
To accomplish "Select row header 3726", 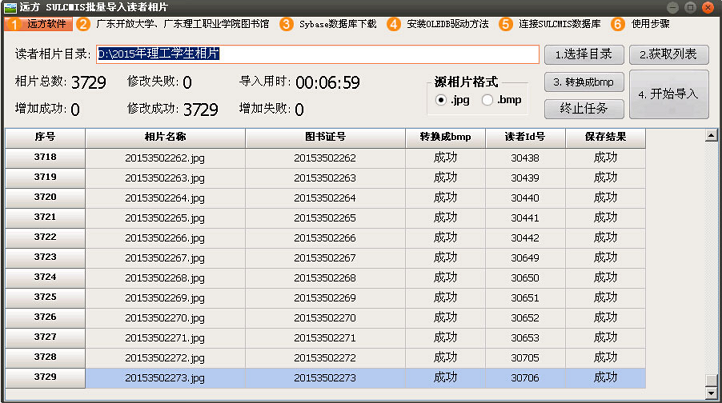I will point(45,318).
